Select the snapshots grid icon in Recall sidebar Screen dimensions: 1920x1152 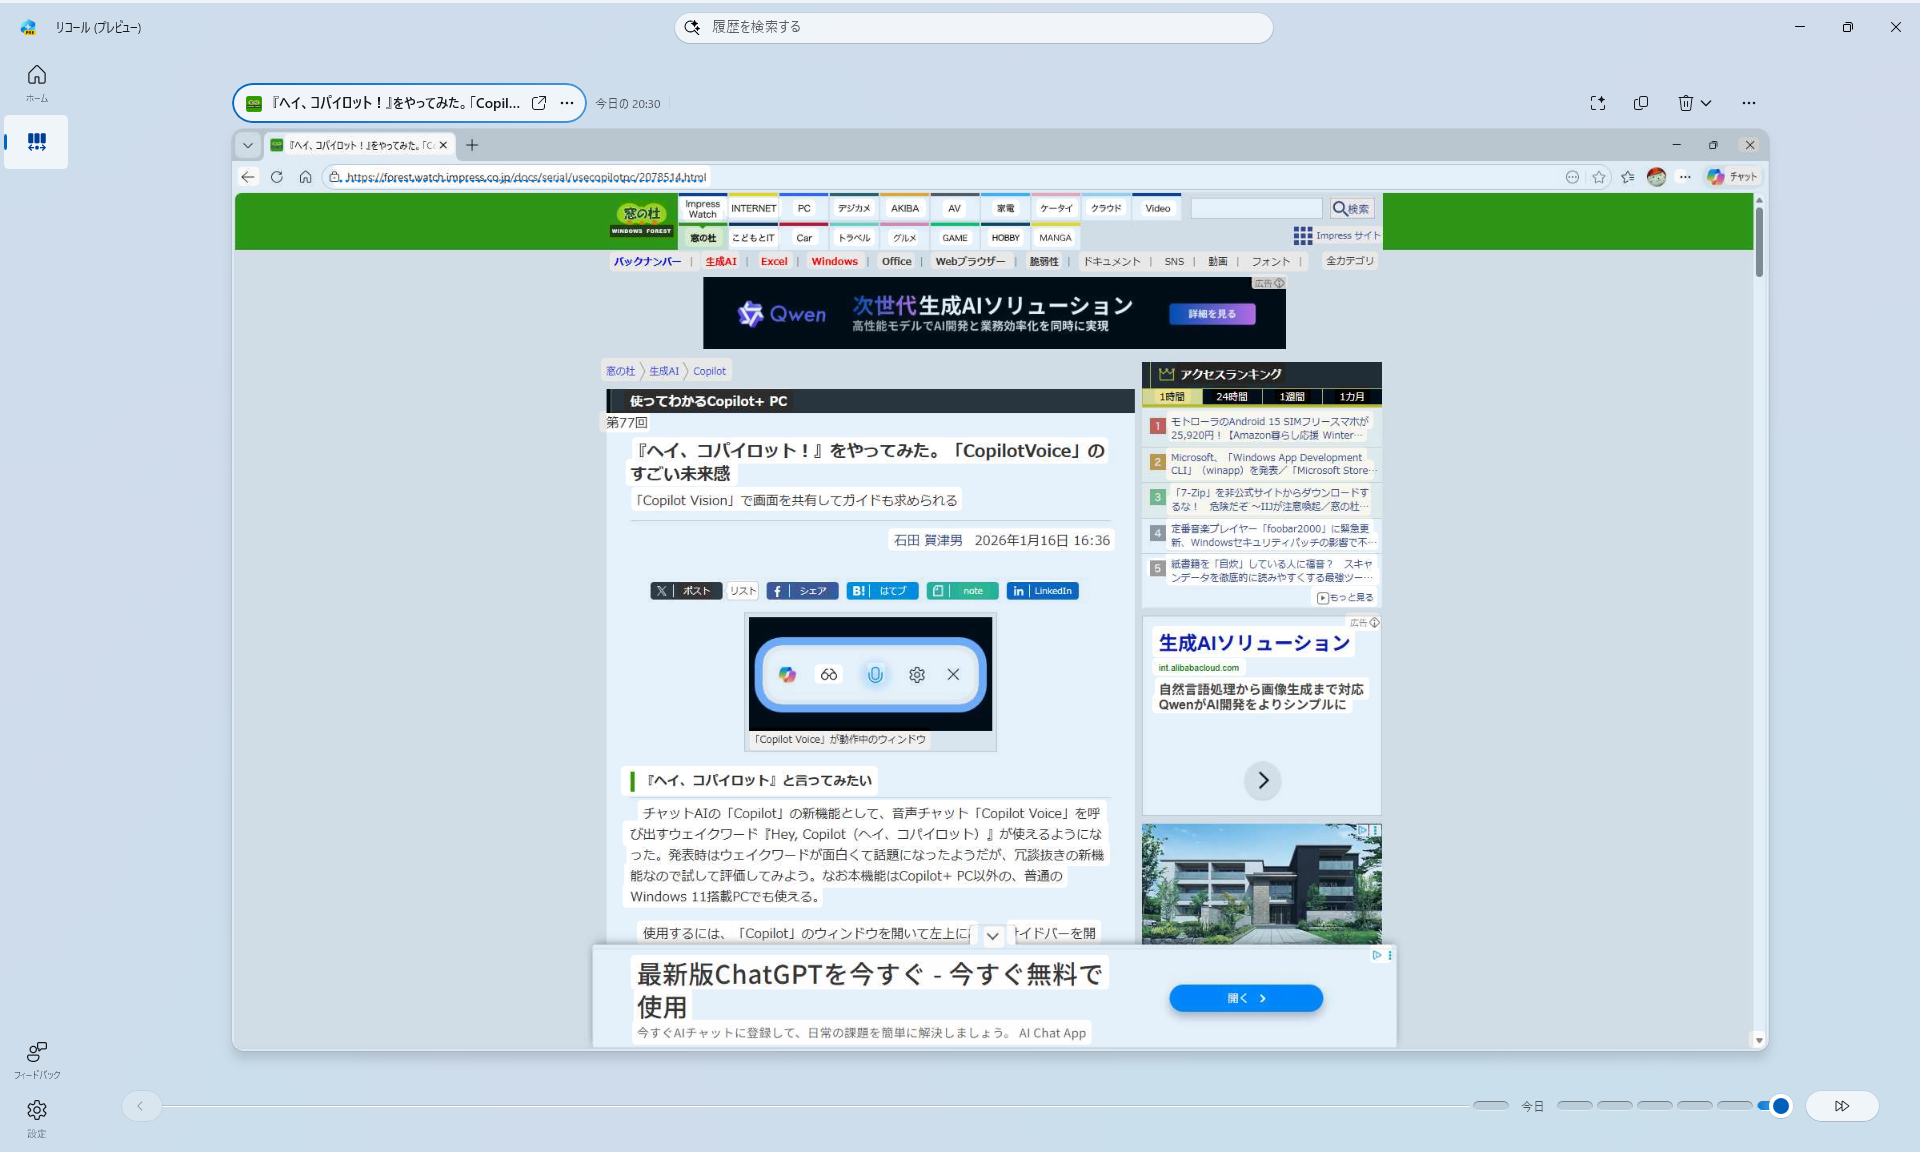(36, 141)
